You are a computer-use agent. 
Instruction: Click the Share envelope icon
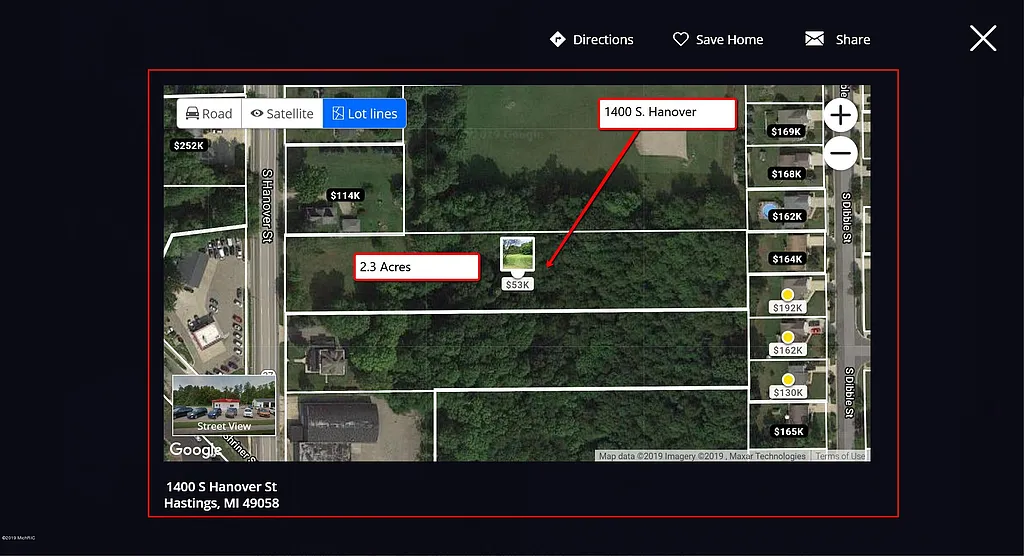pyautogui.click(x=815, y=39)
